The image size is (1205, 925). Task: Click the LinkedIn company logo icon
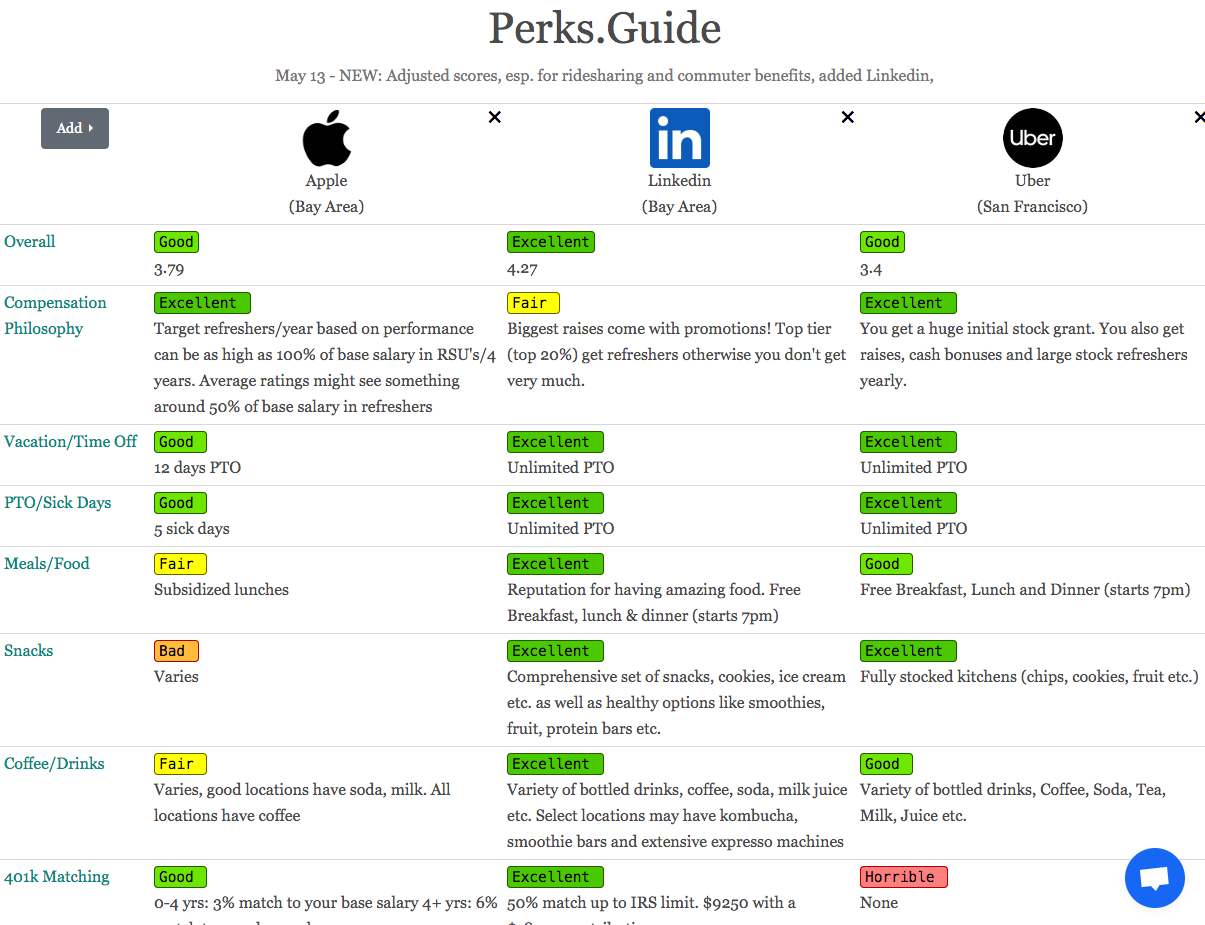pyautogui.click(x=679, y=137)
